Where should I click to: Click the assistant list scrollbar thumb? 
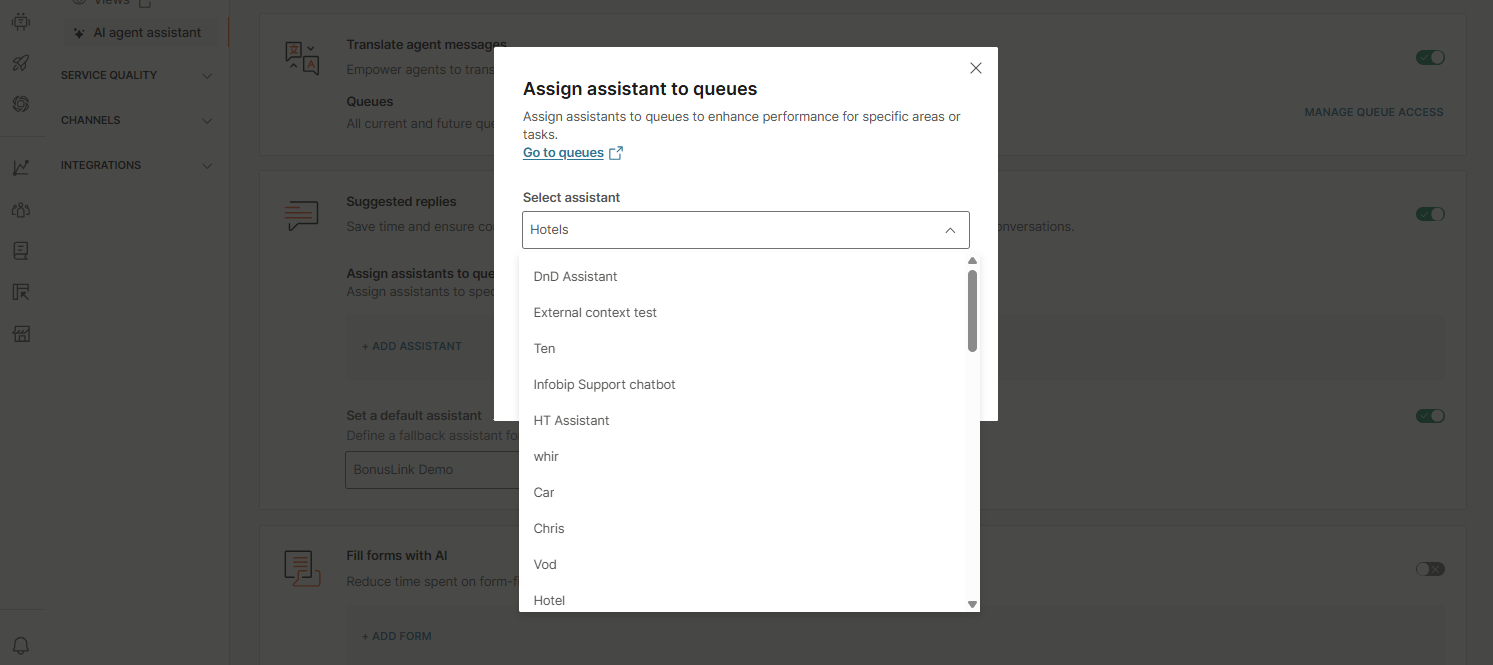coord(972,310)
